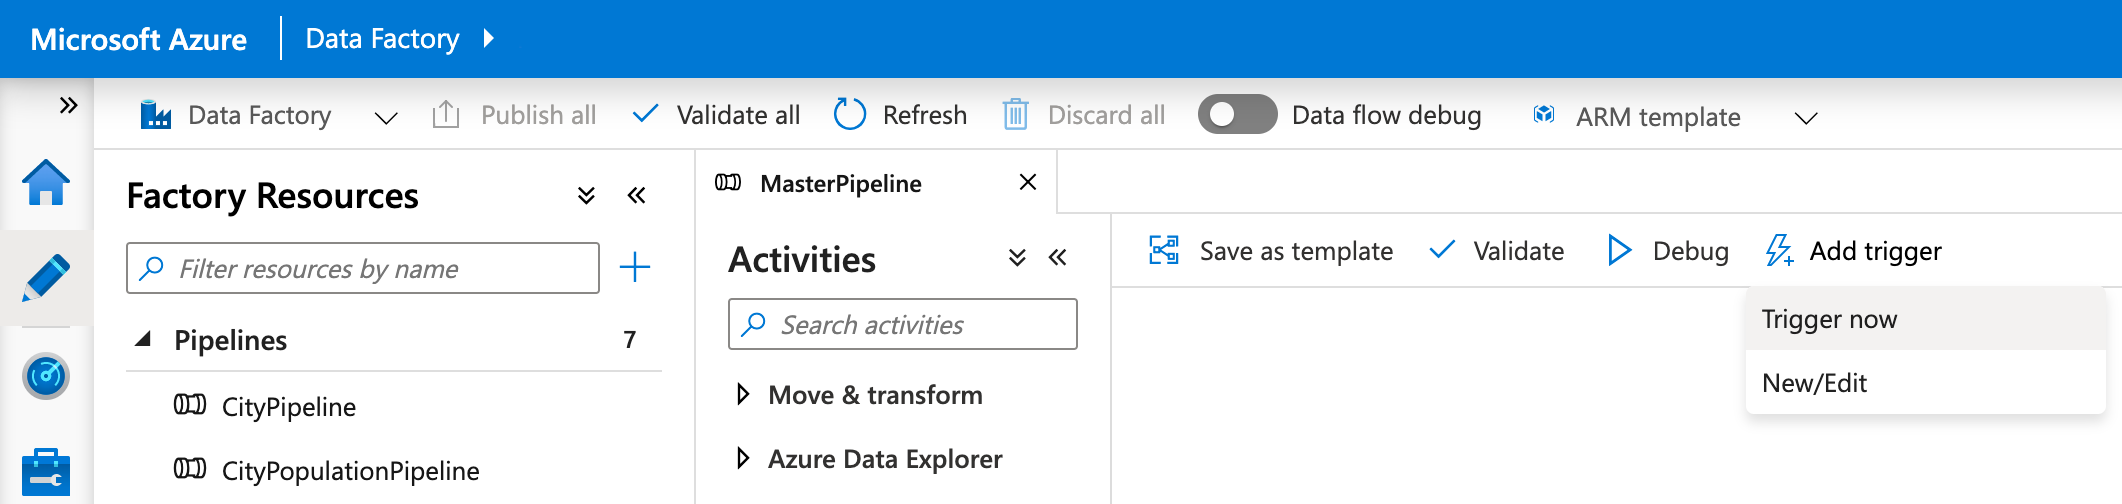2122x504 pixels.
Task: Expand the left navigation rail chevrons
Action: 68,105
